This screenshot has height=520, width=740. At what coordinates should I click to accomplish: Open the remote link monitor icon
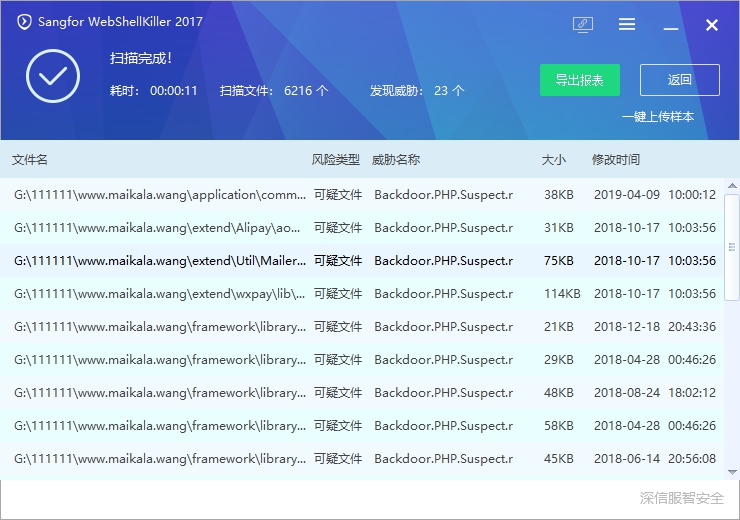coord(583,25)
